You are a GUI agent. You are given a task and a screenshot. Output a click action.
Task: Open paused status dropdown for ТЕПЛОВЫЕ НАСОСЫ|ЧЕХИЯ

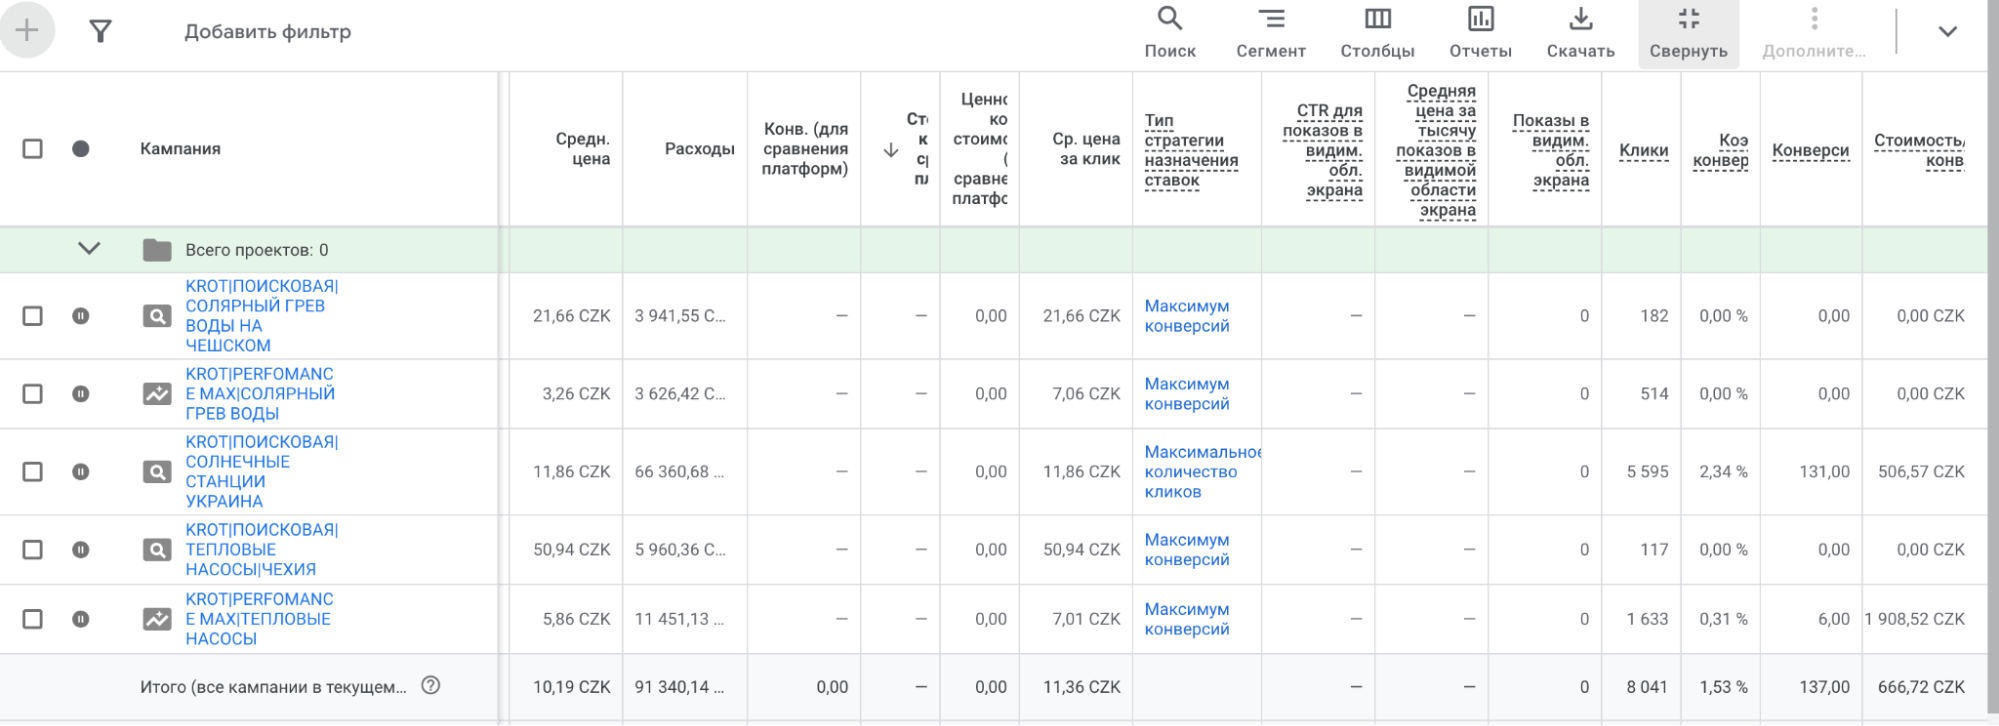pyautogui.click(x=81, y=550)
